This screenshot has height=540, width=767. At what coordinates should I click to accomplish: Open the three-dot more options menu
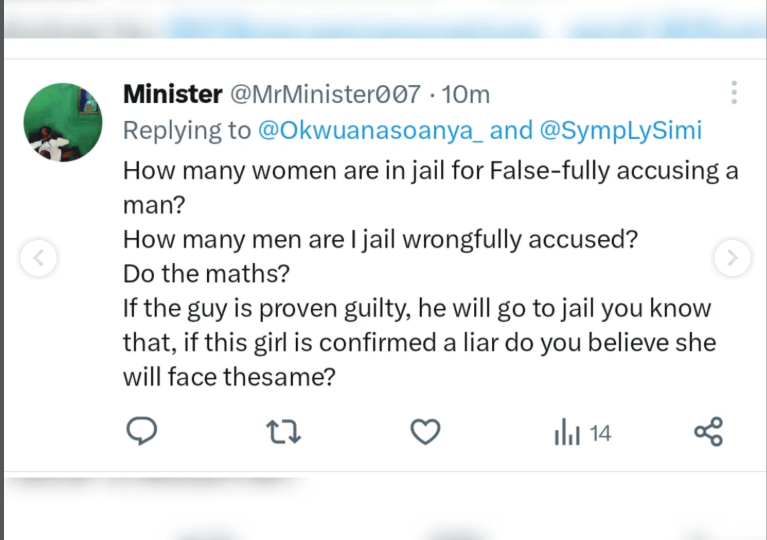734,93
